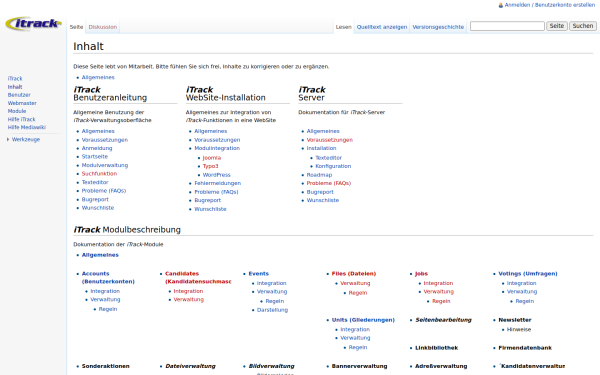This screenshot has height=375, width=600.
Task: Open Verwaltung under Votings
Action: pyautogui.click(x=522, y=292)
